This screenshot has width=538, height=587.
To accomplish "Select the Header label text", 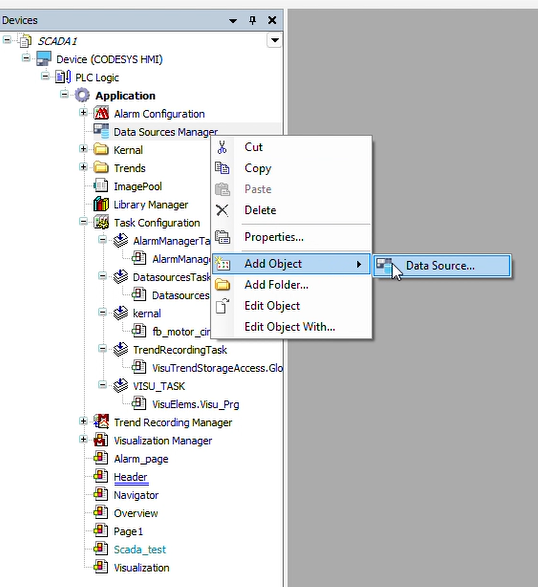I will click(130, 477).
